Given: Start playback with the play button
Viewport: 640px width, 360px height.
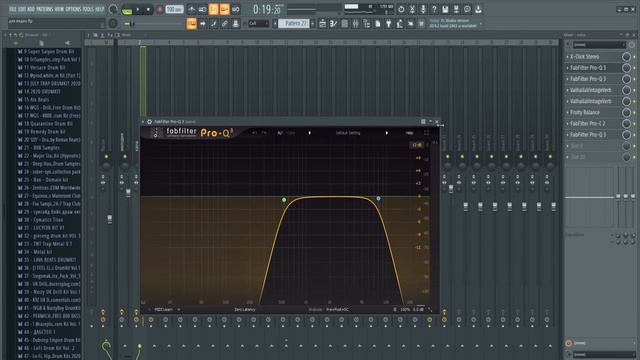Looking at the screenshot, I should point(138,9).
